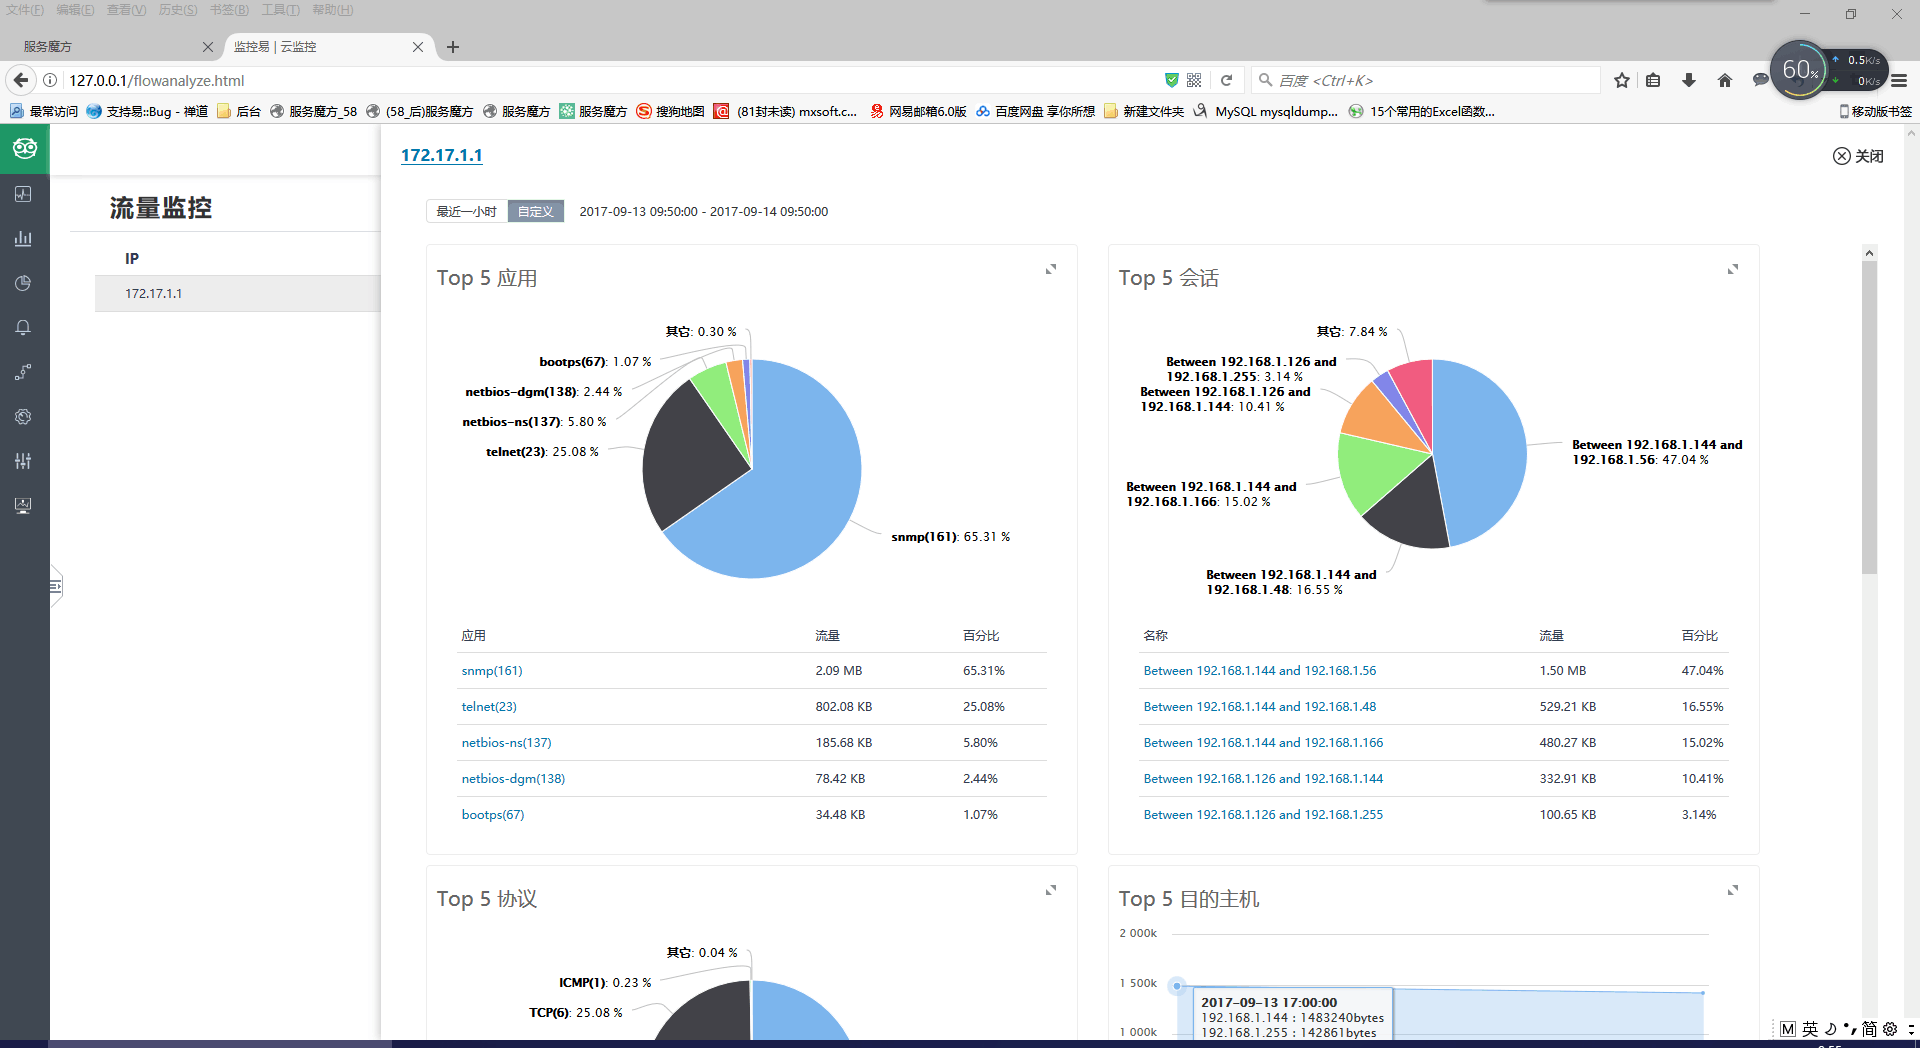Open the browser hamburger menu

[x=1899, y=80]
